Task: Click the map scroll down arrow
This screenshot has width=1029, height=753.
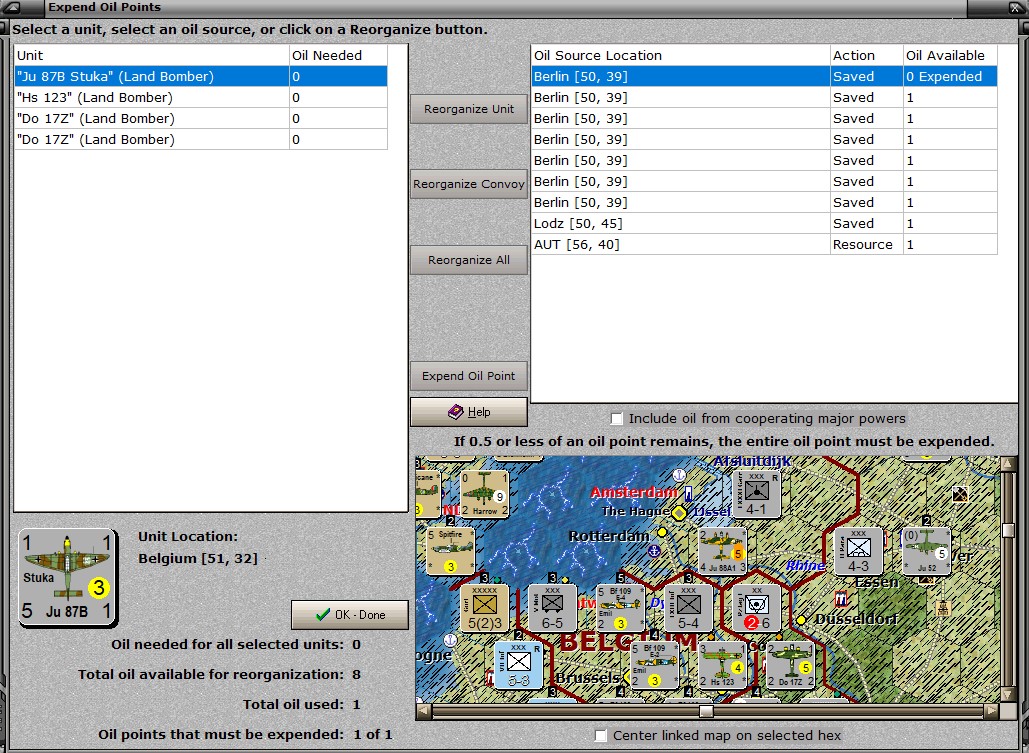Action: (x=1009, y=695)
